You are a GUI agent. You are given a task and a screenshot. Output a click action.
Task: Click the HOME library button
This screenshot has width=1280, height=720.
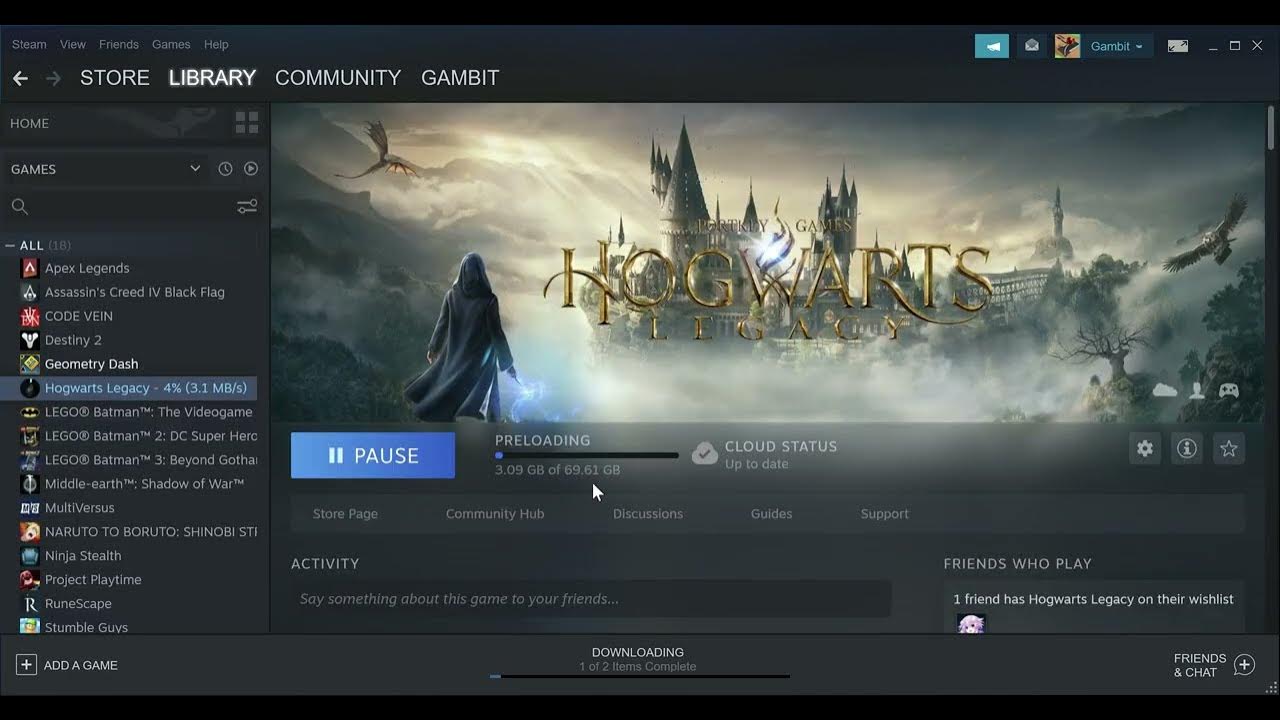click(30, 123)
